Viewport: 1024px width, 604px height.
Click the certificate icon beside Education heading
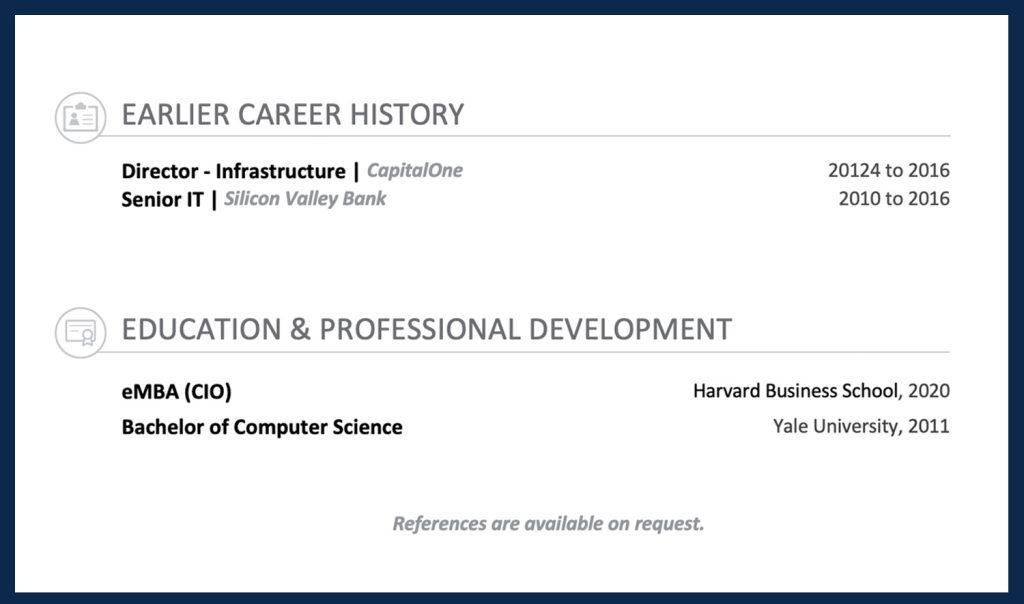[x=80, y=333]
